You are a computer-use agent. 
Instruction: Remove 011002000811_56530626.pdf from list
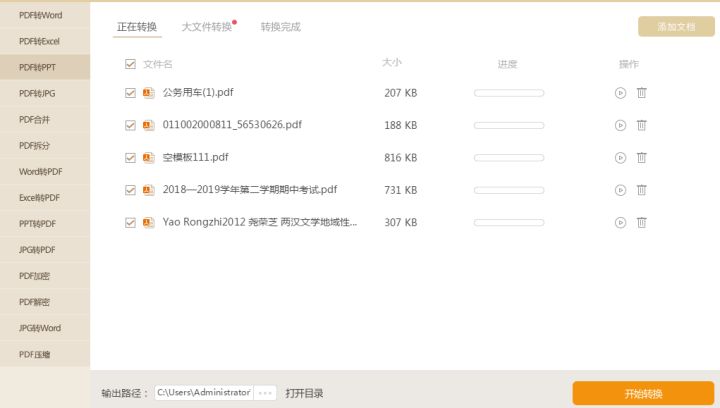point(641,125)
